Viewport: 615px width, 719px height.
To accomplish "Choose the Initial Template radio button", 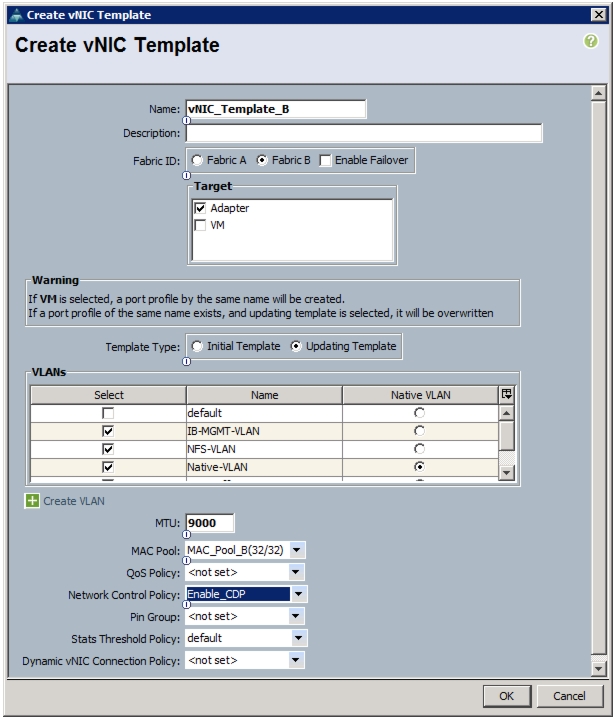I will [x=197, y=346].
